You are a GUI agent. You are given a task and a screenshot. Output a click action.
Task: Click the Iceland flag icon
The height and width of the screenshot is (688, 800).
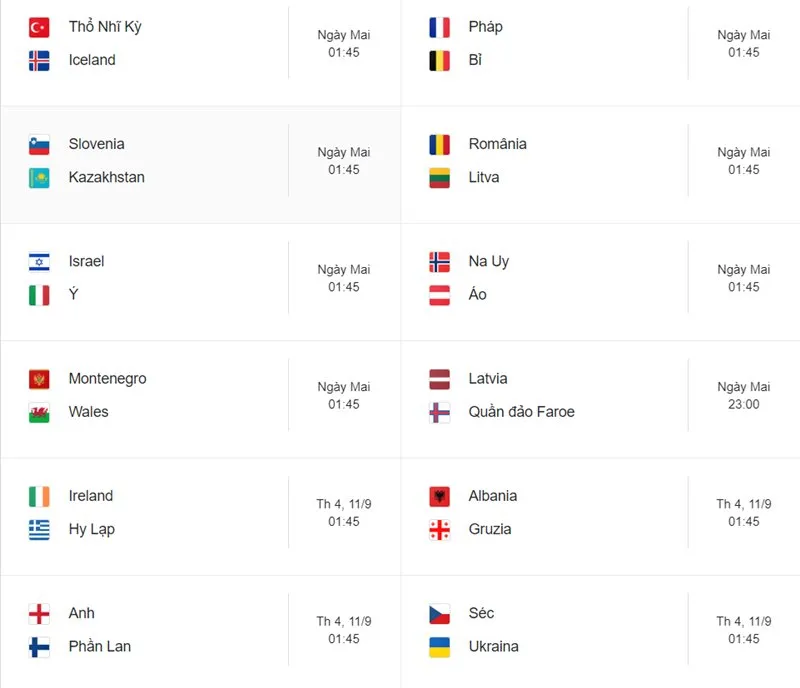[x=39, y=61]
